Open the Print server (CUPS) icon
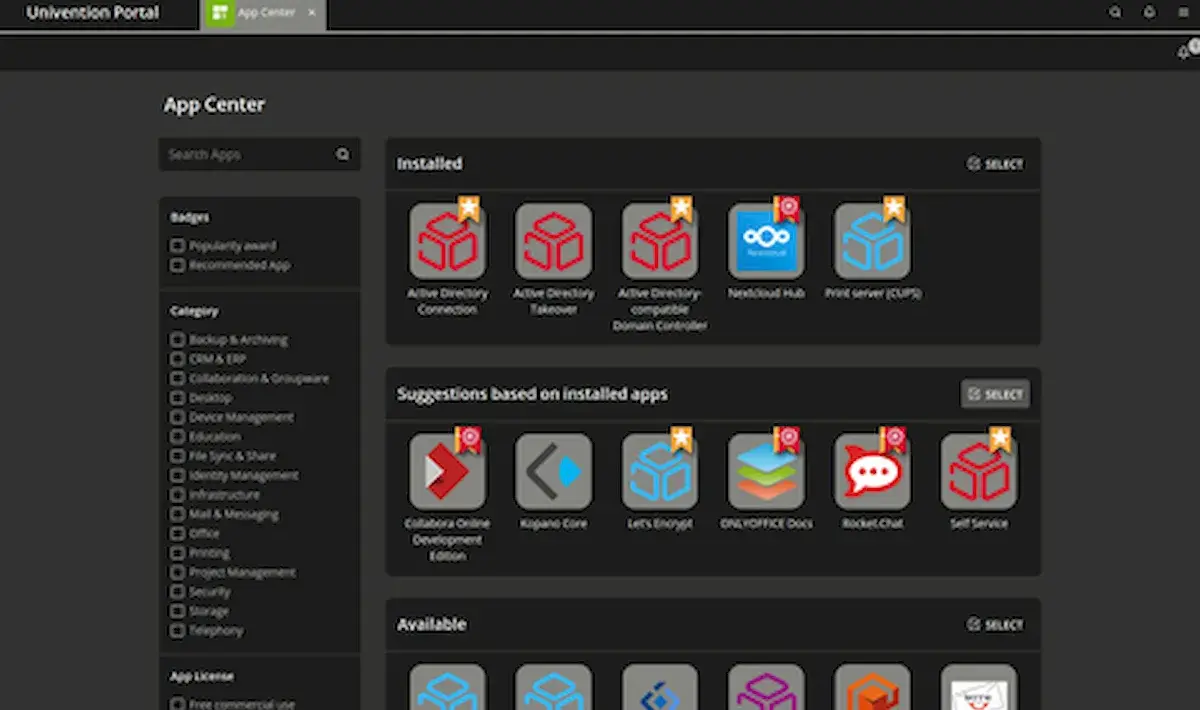 pos(872,241)
